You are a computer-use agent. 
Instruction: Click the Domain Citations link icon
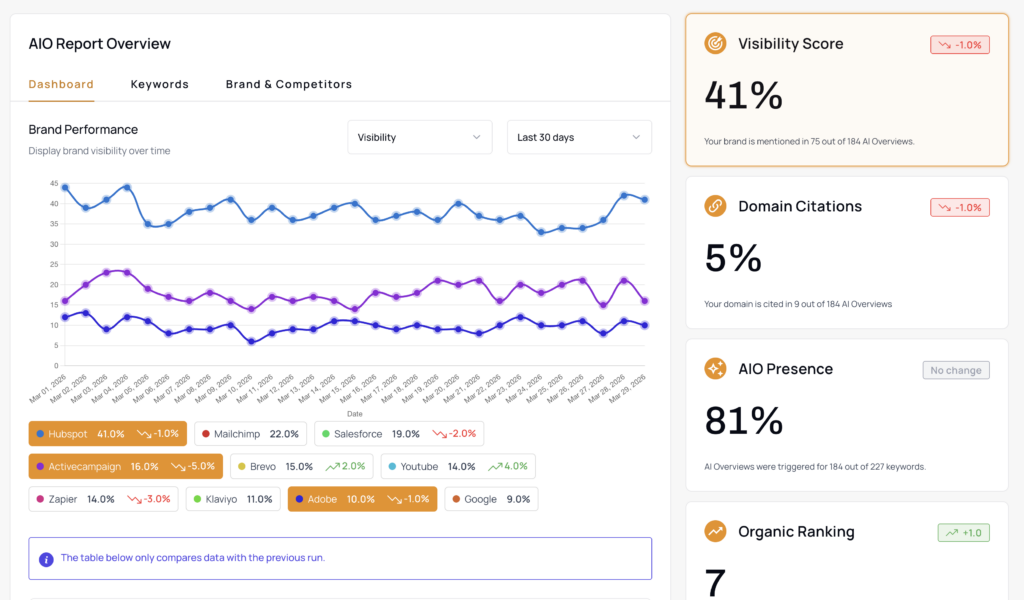(x=715, y=206)
